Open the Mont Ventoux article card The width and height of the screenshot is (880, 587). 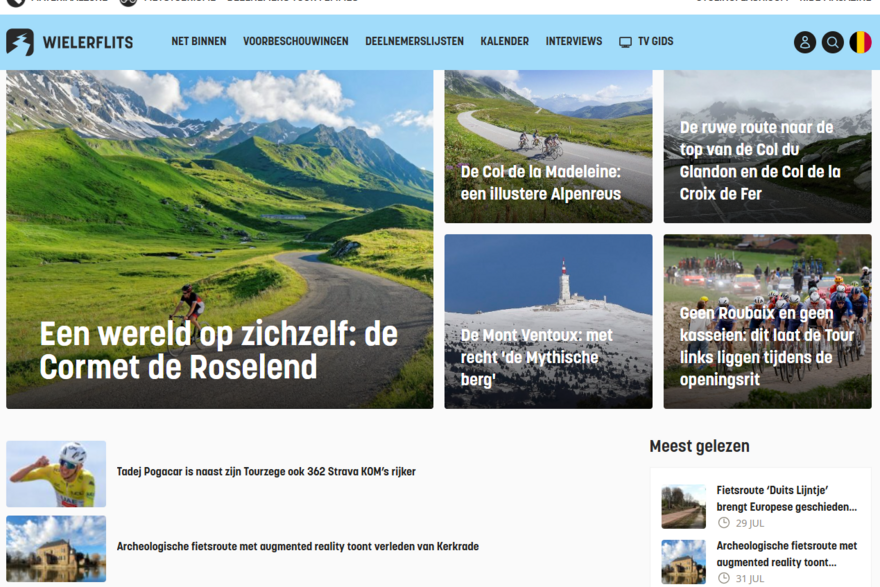click(x=548, y=322)
